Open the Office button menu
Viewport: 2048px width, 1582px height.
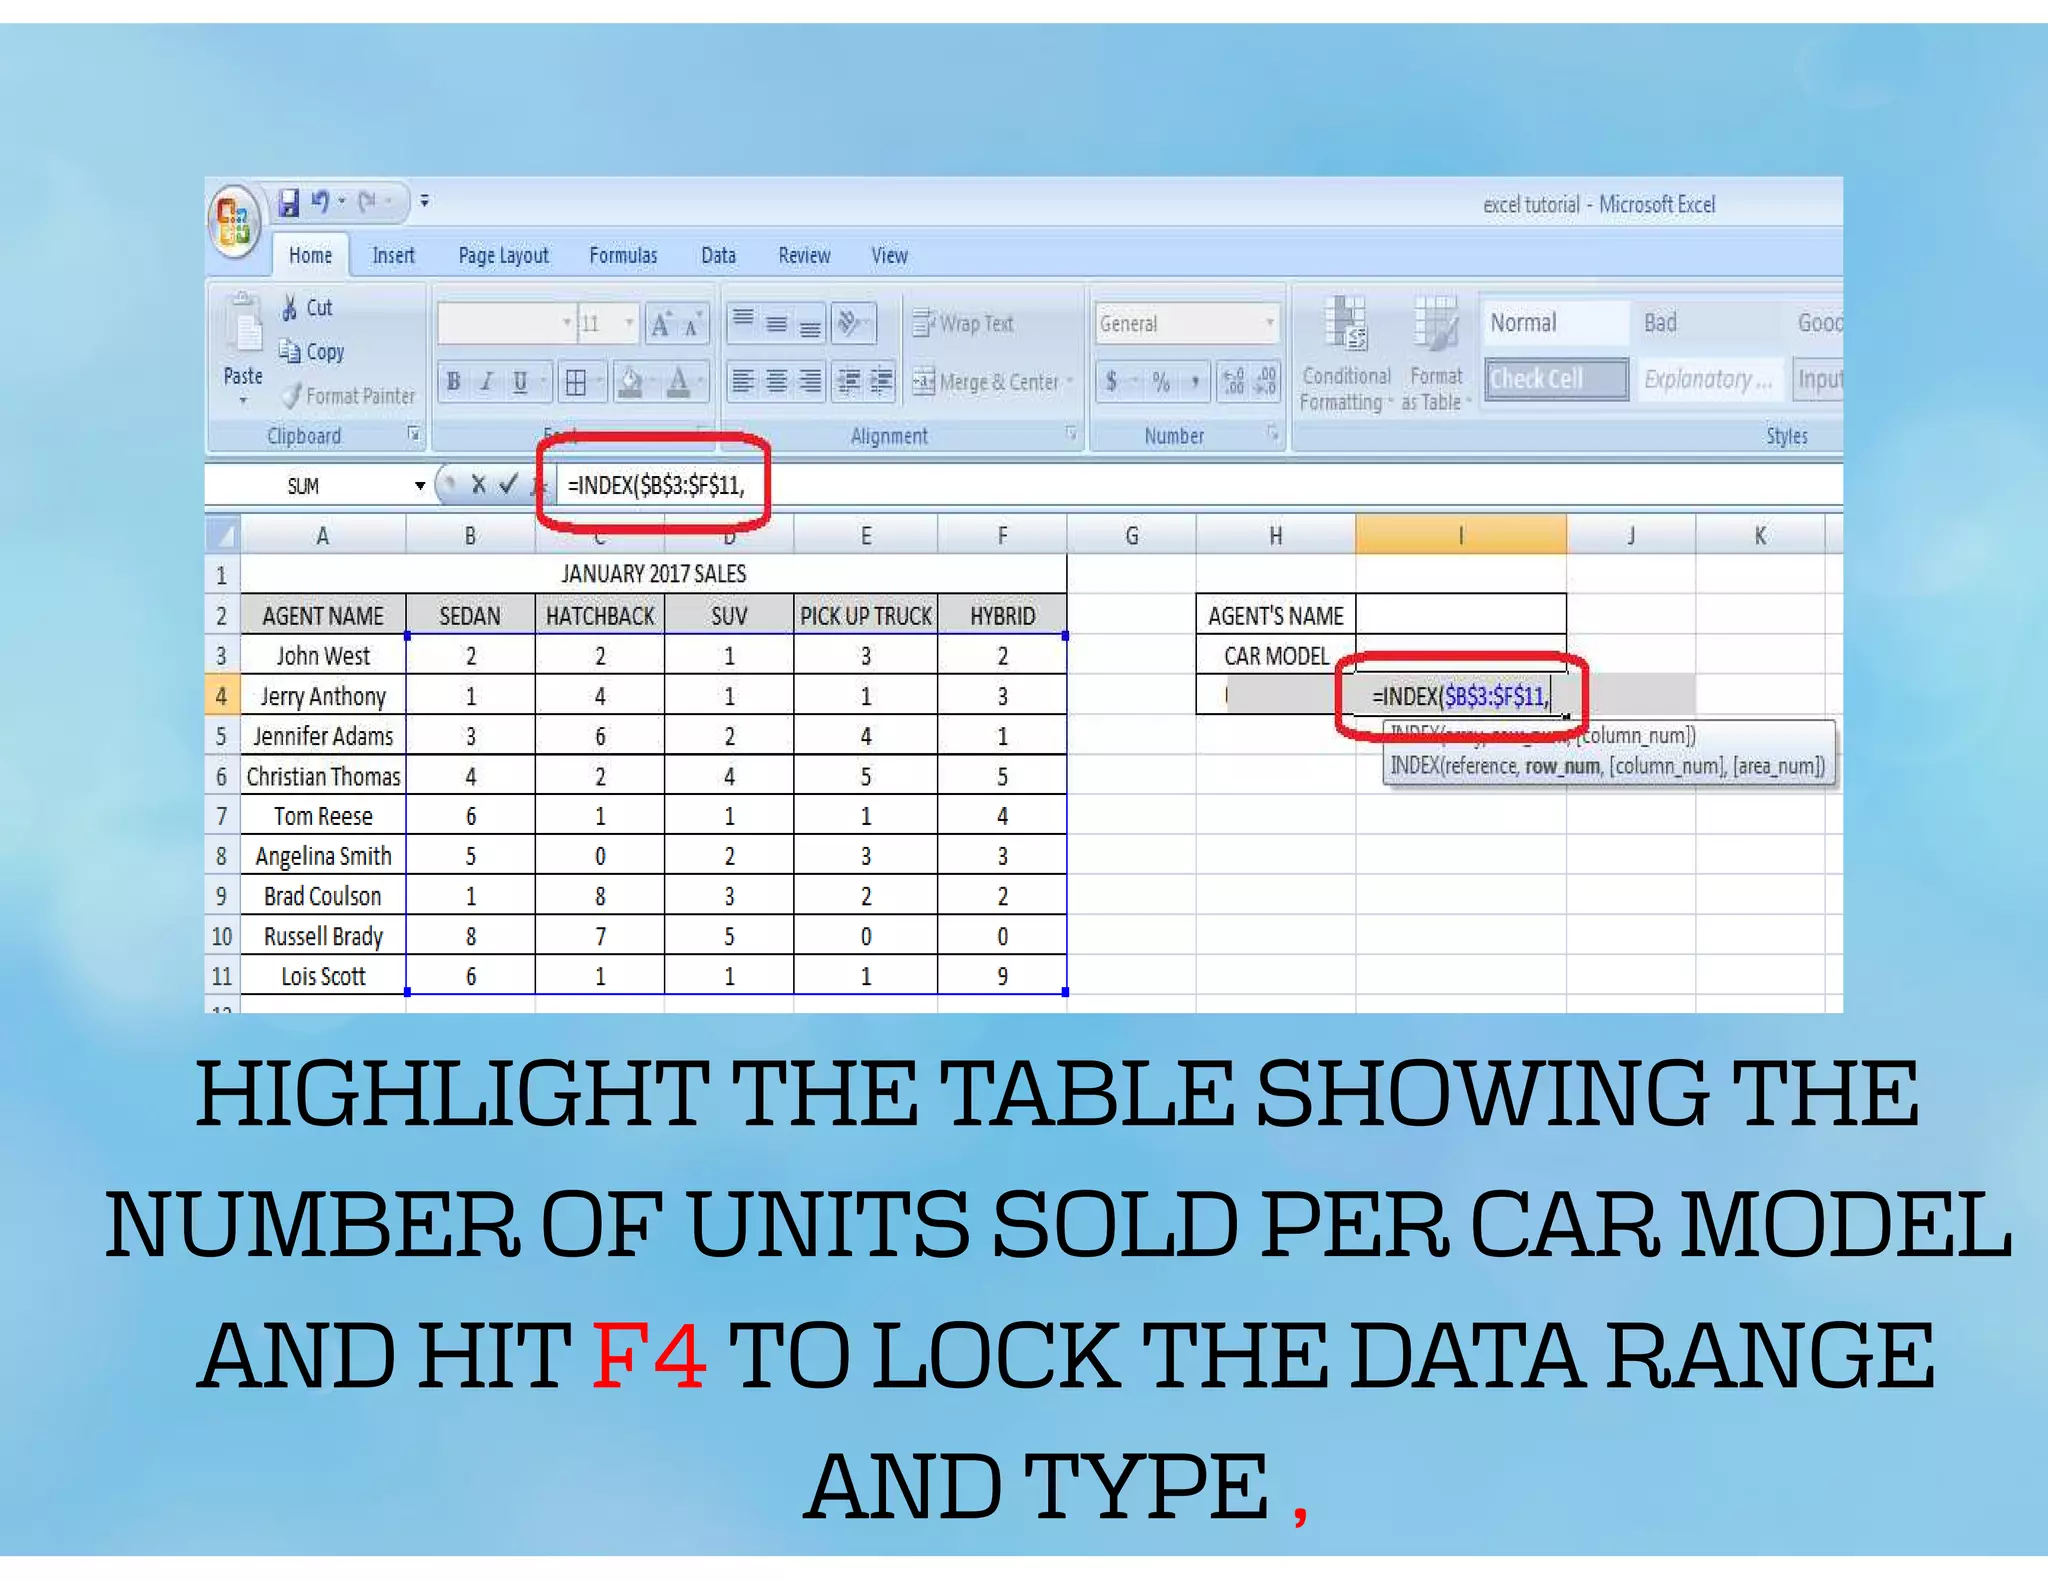click(234, 220)
